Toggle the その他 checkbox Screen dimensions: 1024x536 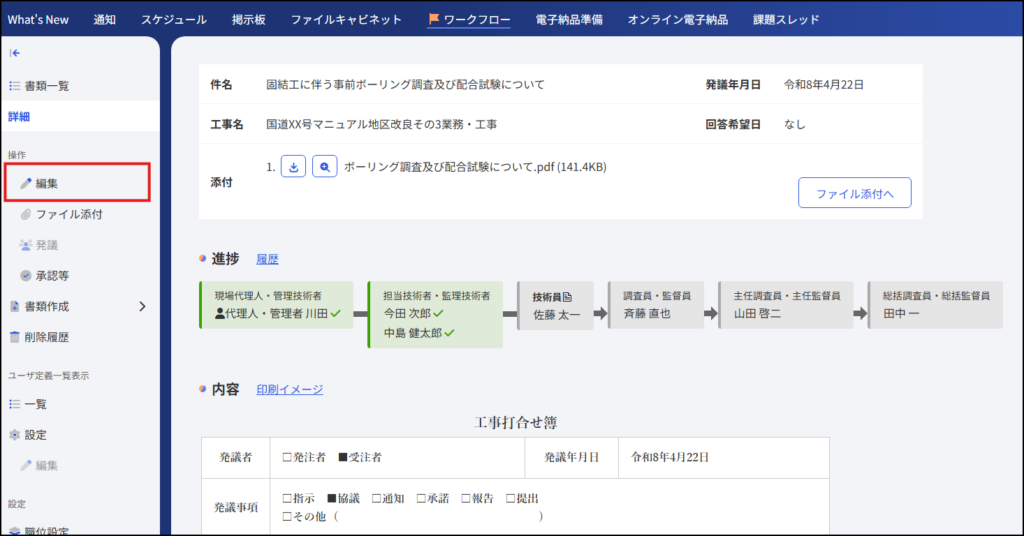coord(287,516)
